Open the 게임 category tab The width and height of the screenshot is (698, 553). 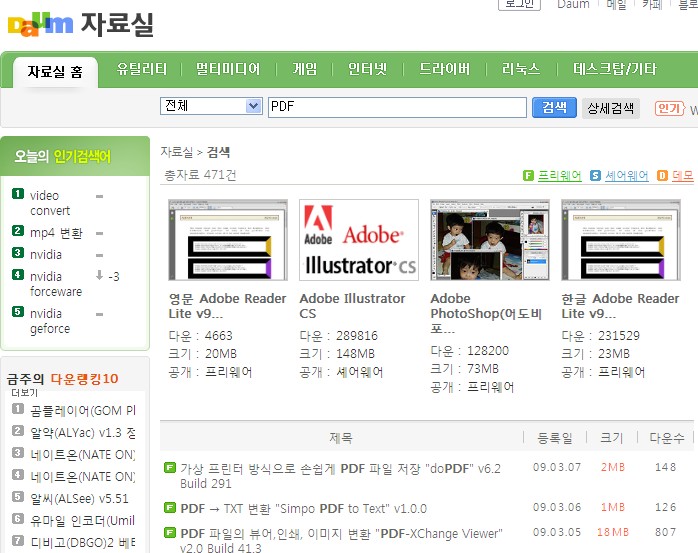(304, 69)
